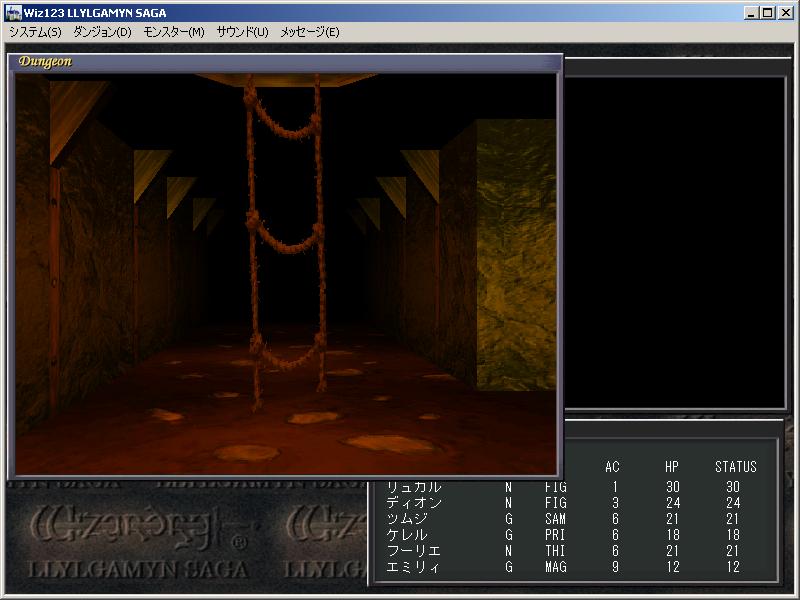Select party member リュカル
This screenshot has width=800, height=600.
[x=414, y=487]
